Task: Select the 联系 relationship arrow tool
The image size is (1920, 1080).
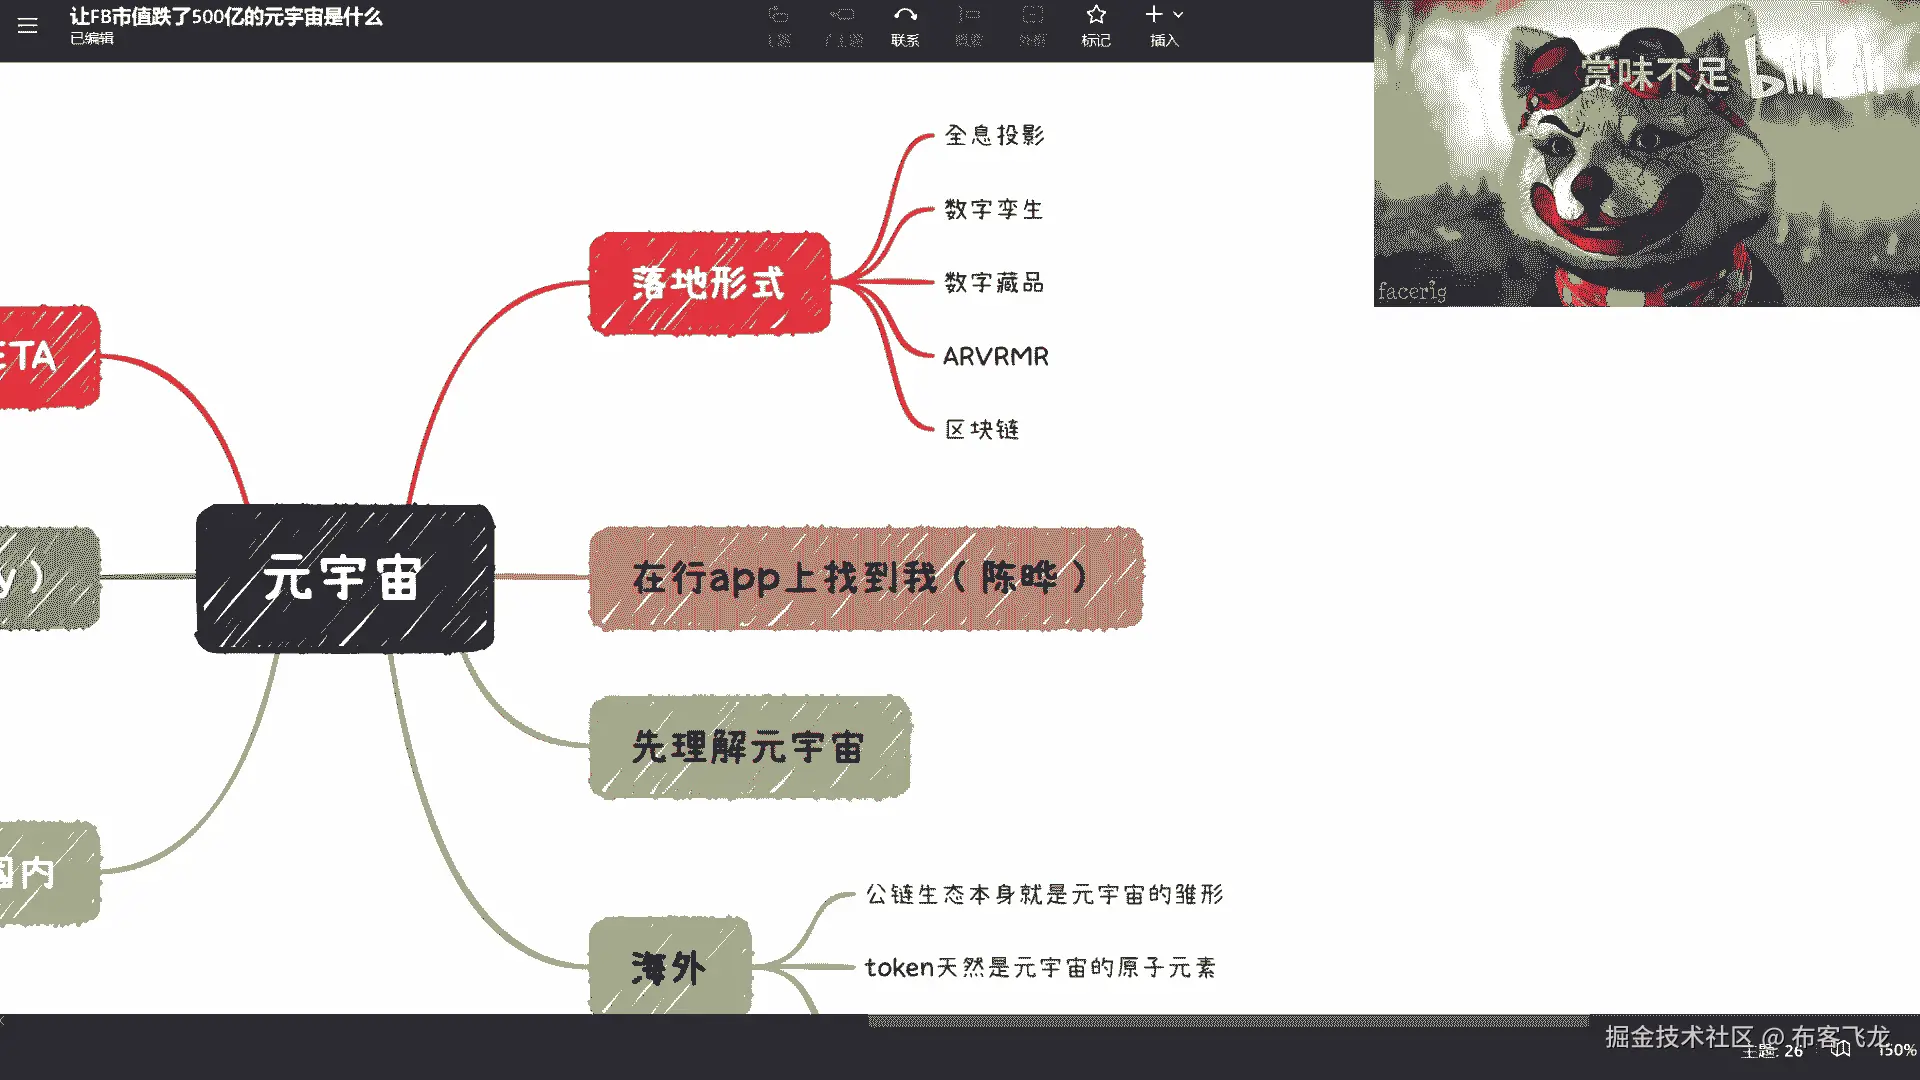Action: click(905, 16)
